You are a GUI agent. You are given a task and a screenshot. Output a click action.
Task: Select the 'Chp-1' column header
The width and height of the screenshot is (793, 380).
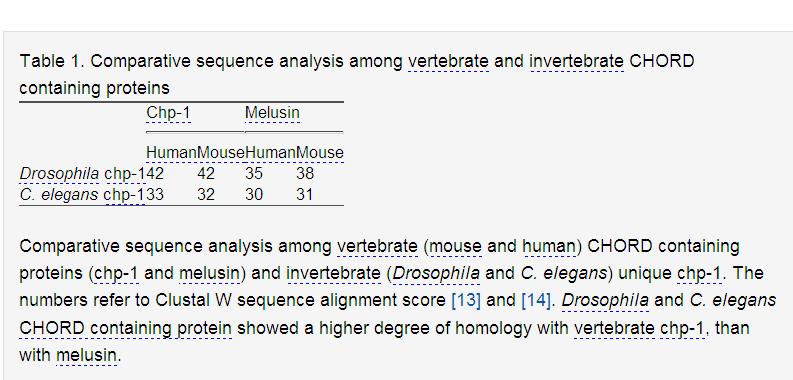[x=168, y=113]
